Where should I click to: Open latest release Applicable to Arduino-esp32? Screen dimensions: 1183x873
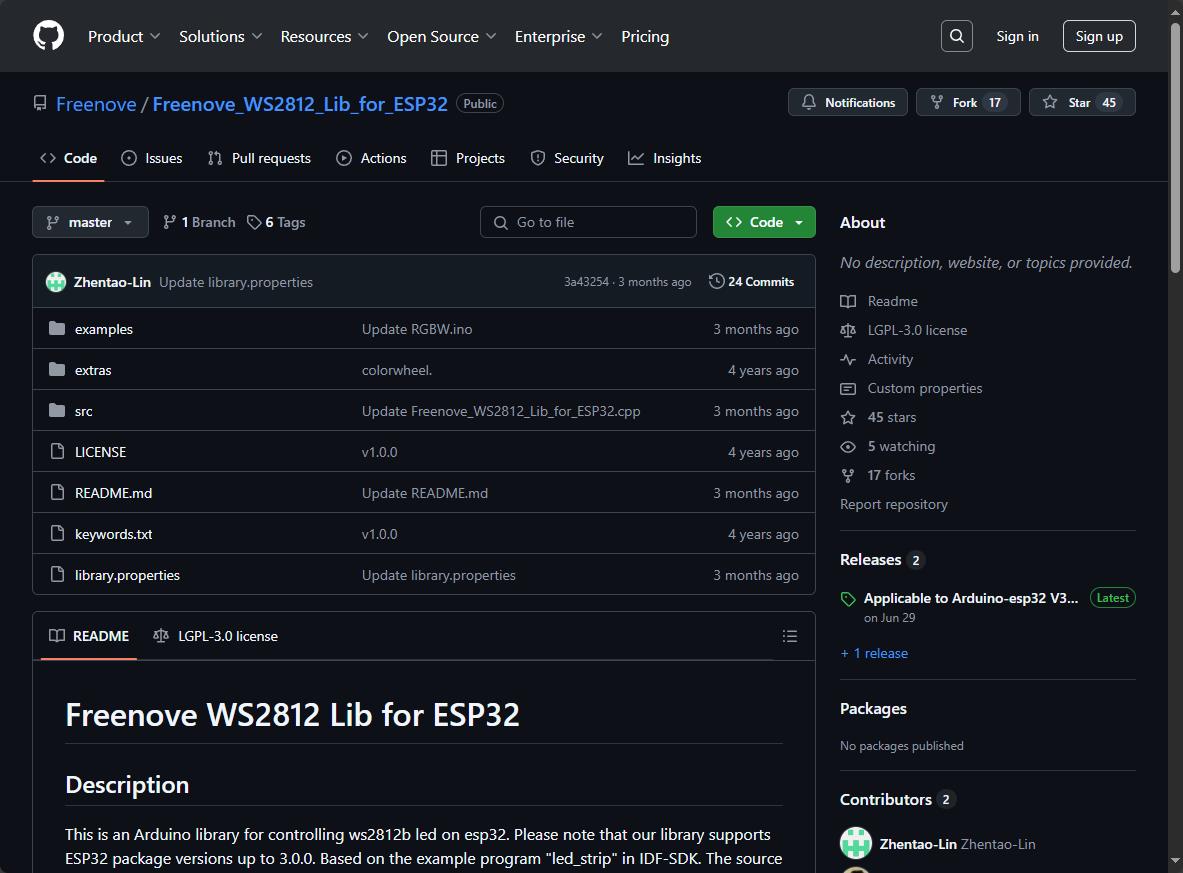tap(970, 598)
